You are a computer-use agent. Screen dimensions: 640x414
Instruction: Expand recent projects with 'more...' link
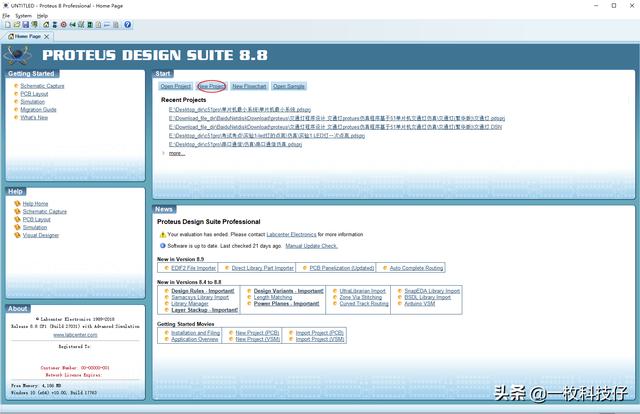(x=177, y=154)
